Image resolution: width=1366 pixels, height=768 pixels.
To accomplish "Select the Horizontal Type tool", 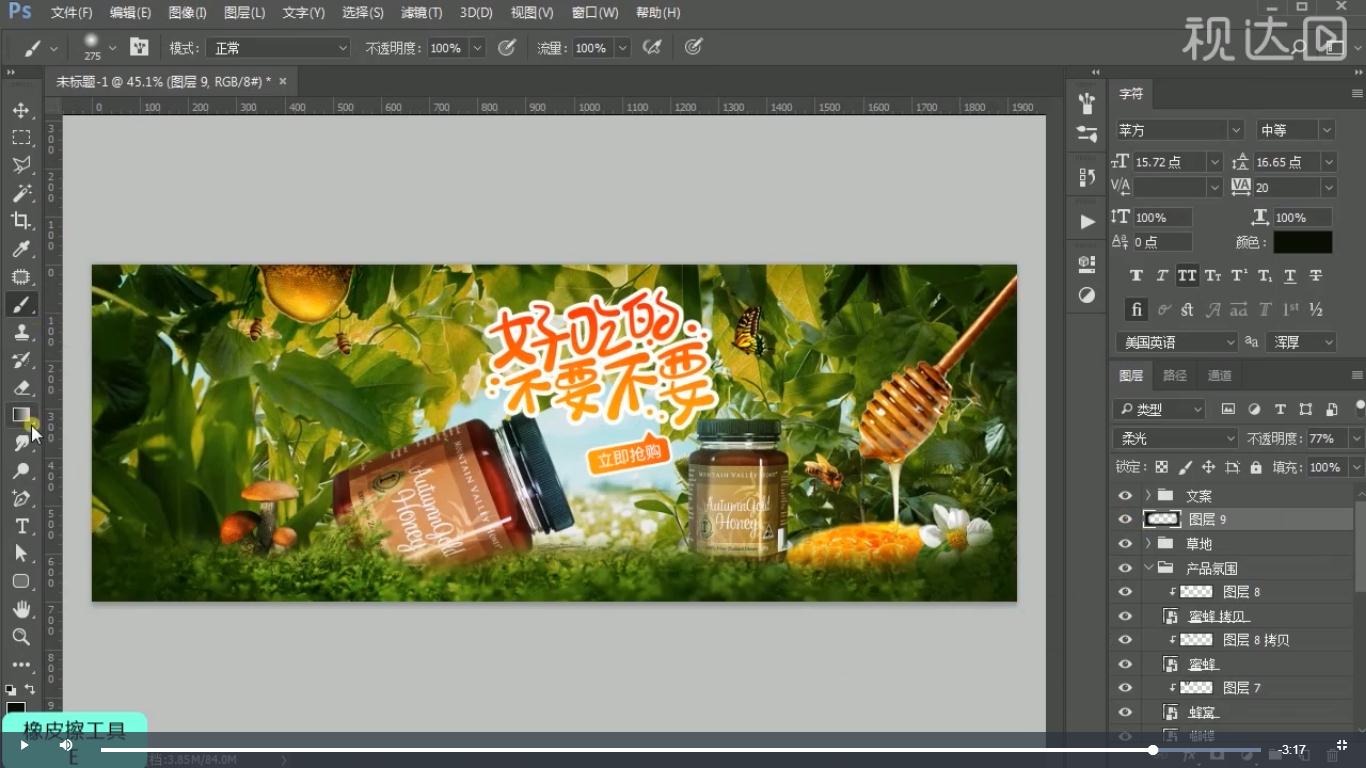I will 21,526.
